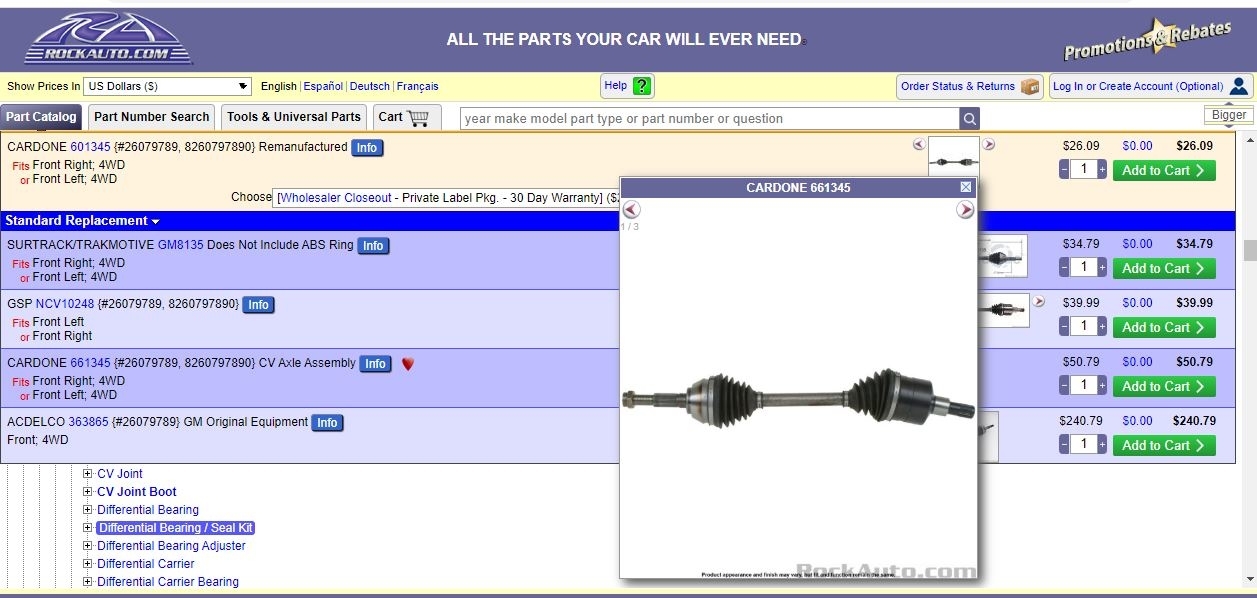Increase quantity for $50.79 item
This screenshot has height=598, width=1257.
(x=1102, y=387)
